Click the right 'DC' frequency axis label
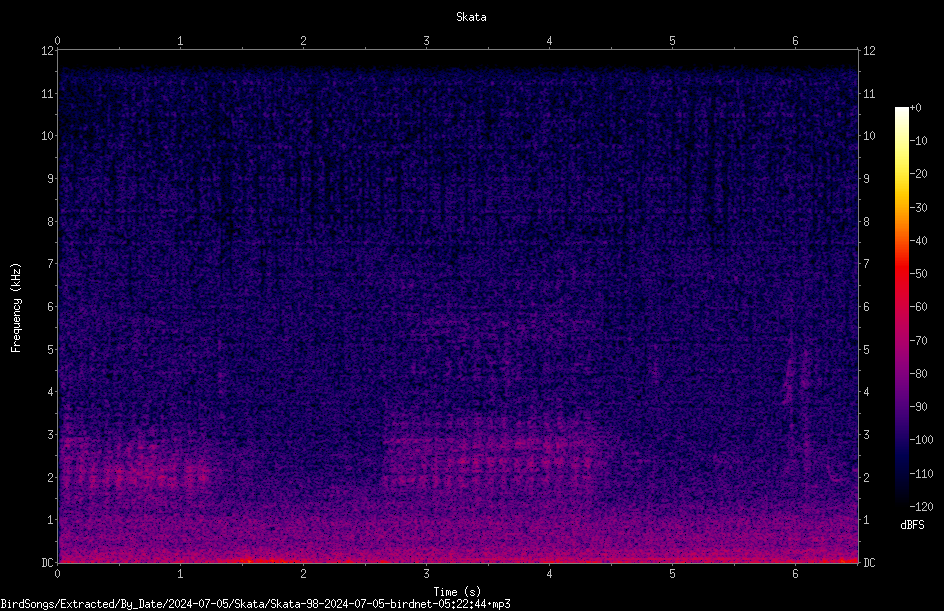The width and height of the screenshot is (944, 611). click(869, 562)
